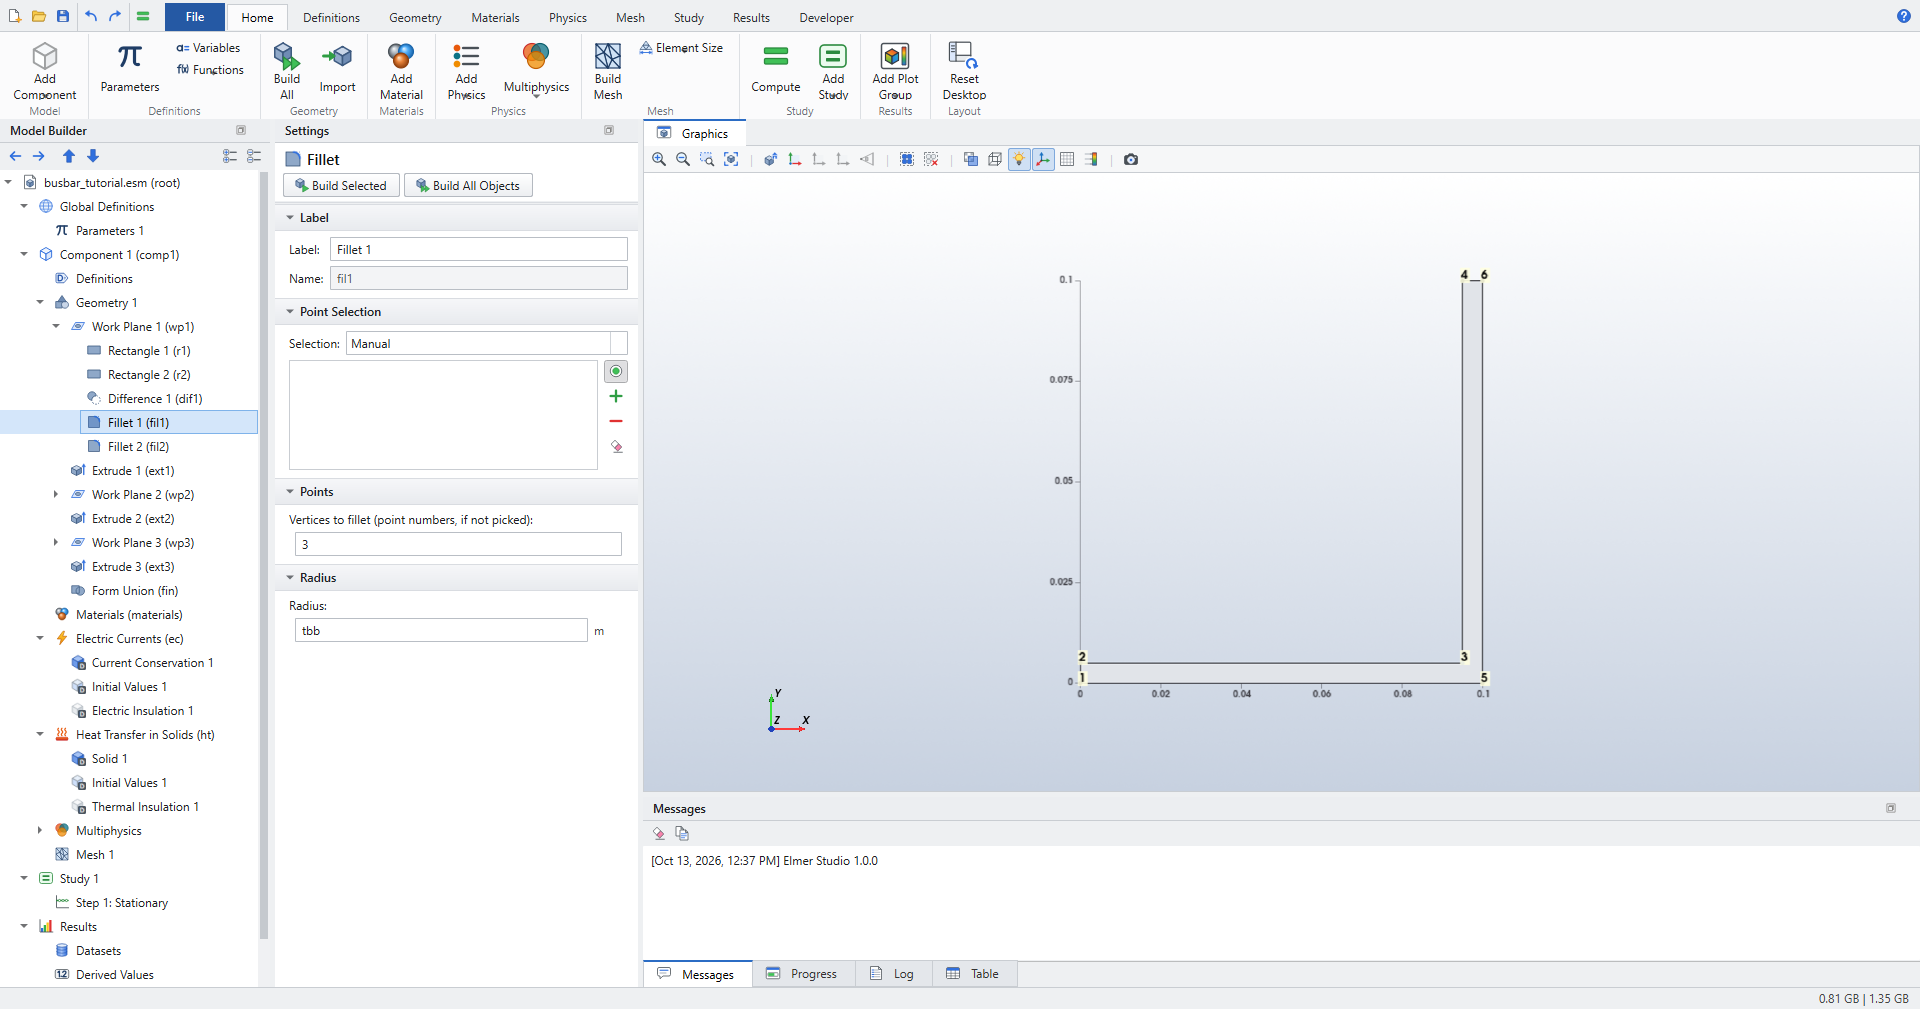Click the Build All Objects button
This screenshot has height=1009, width=1920.
click(468, 186)
